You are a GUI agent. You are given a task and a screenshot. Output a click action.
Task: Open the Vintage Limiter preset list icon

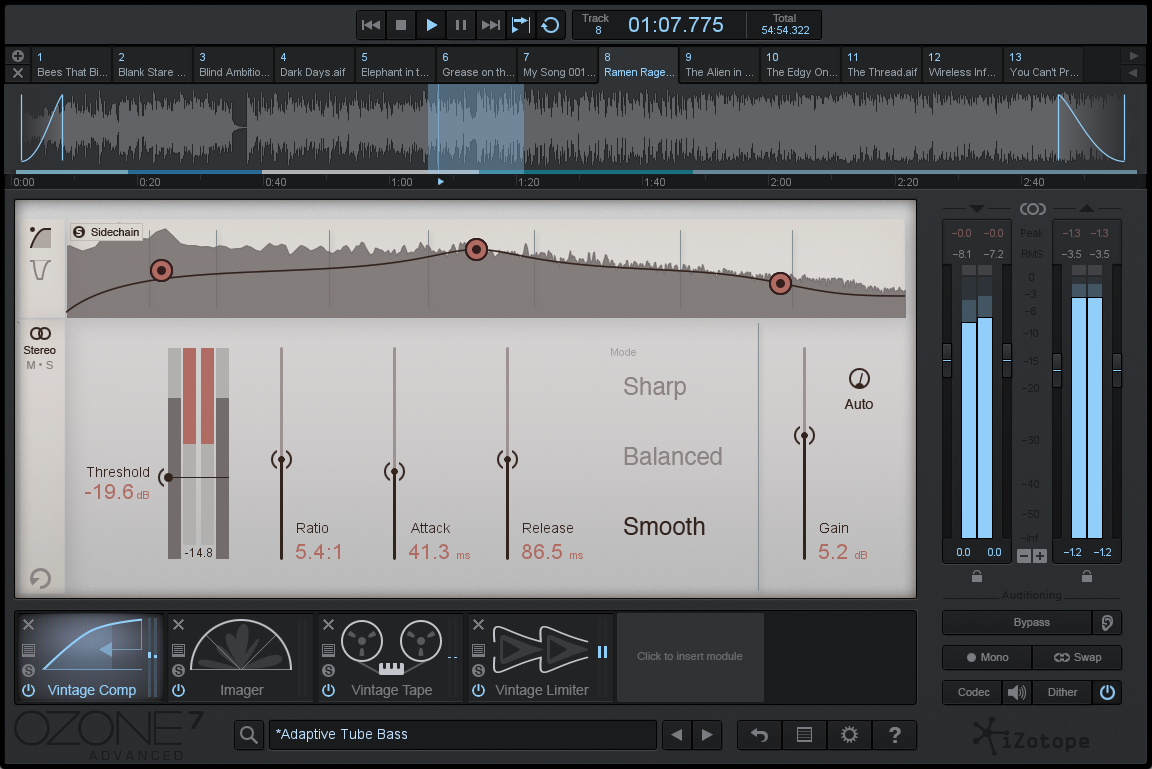tap(478, 650)
